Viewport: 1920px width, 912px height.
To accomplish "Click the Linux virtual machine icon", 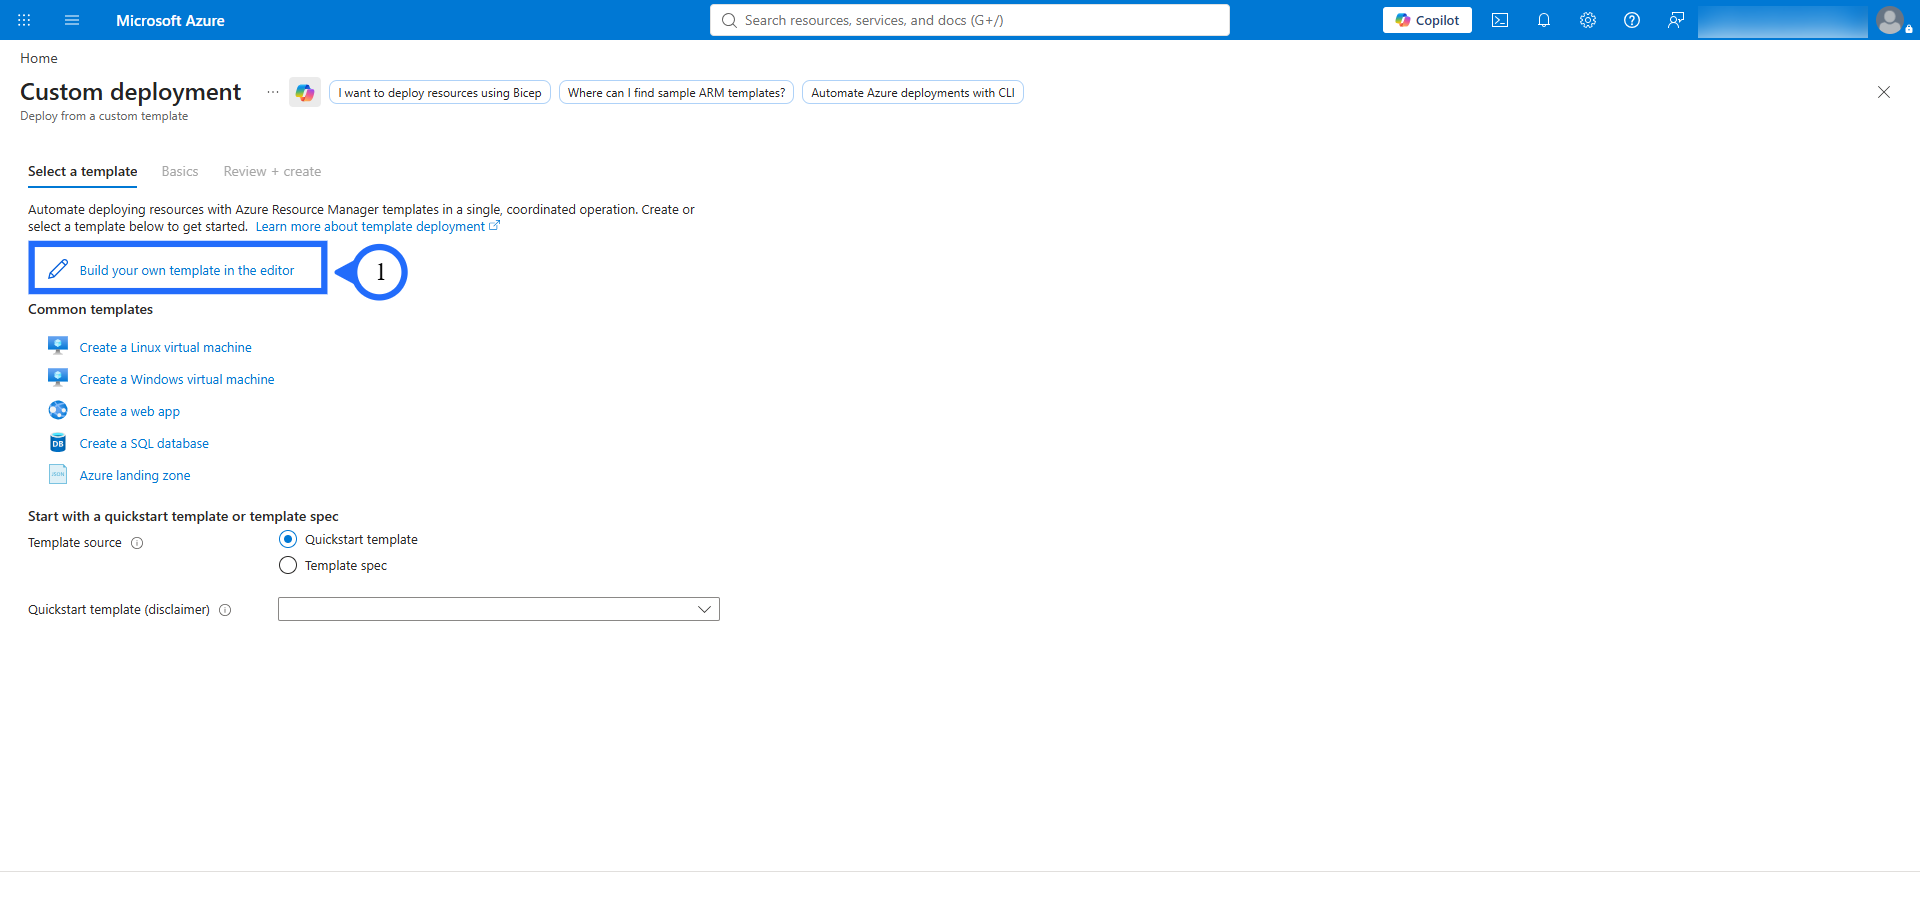I will click(x=58, y=347).
